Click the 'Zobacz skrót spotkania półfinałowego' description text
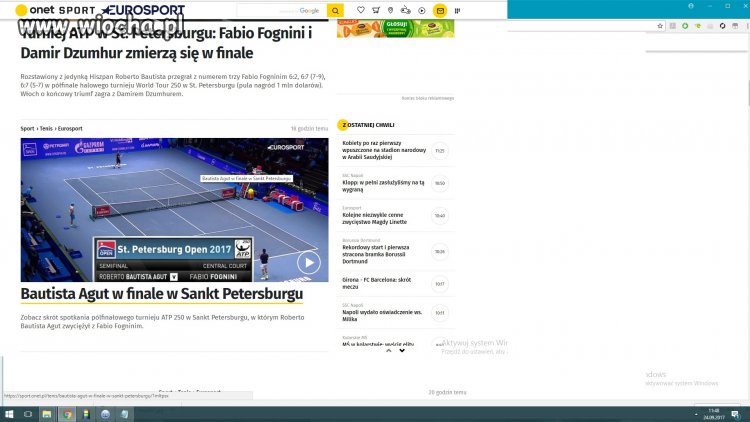Viewport: 750px width, 422px height. [x=163, y=322]
